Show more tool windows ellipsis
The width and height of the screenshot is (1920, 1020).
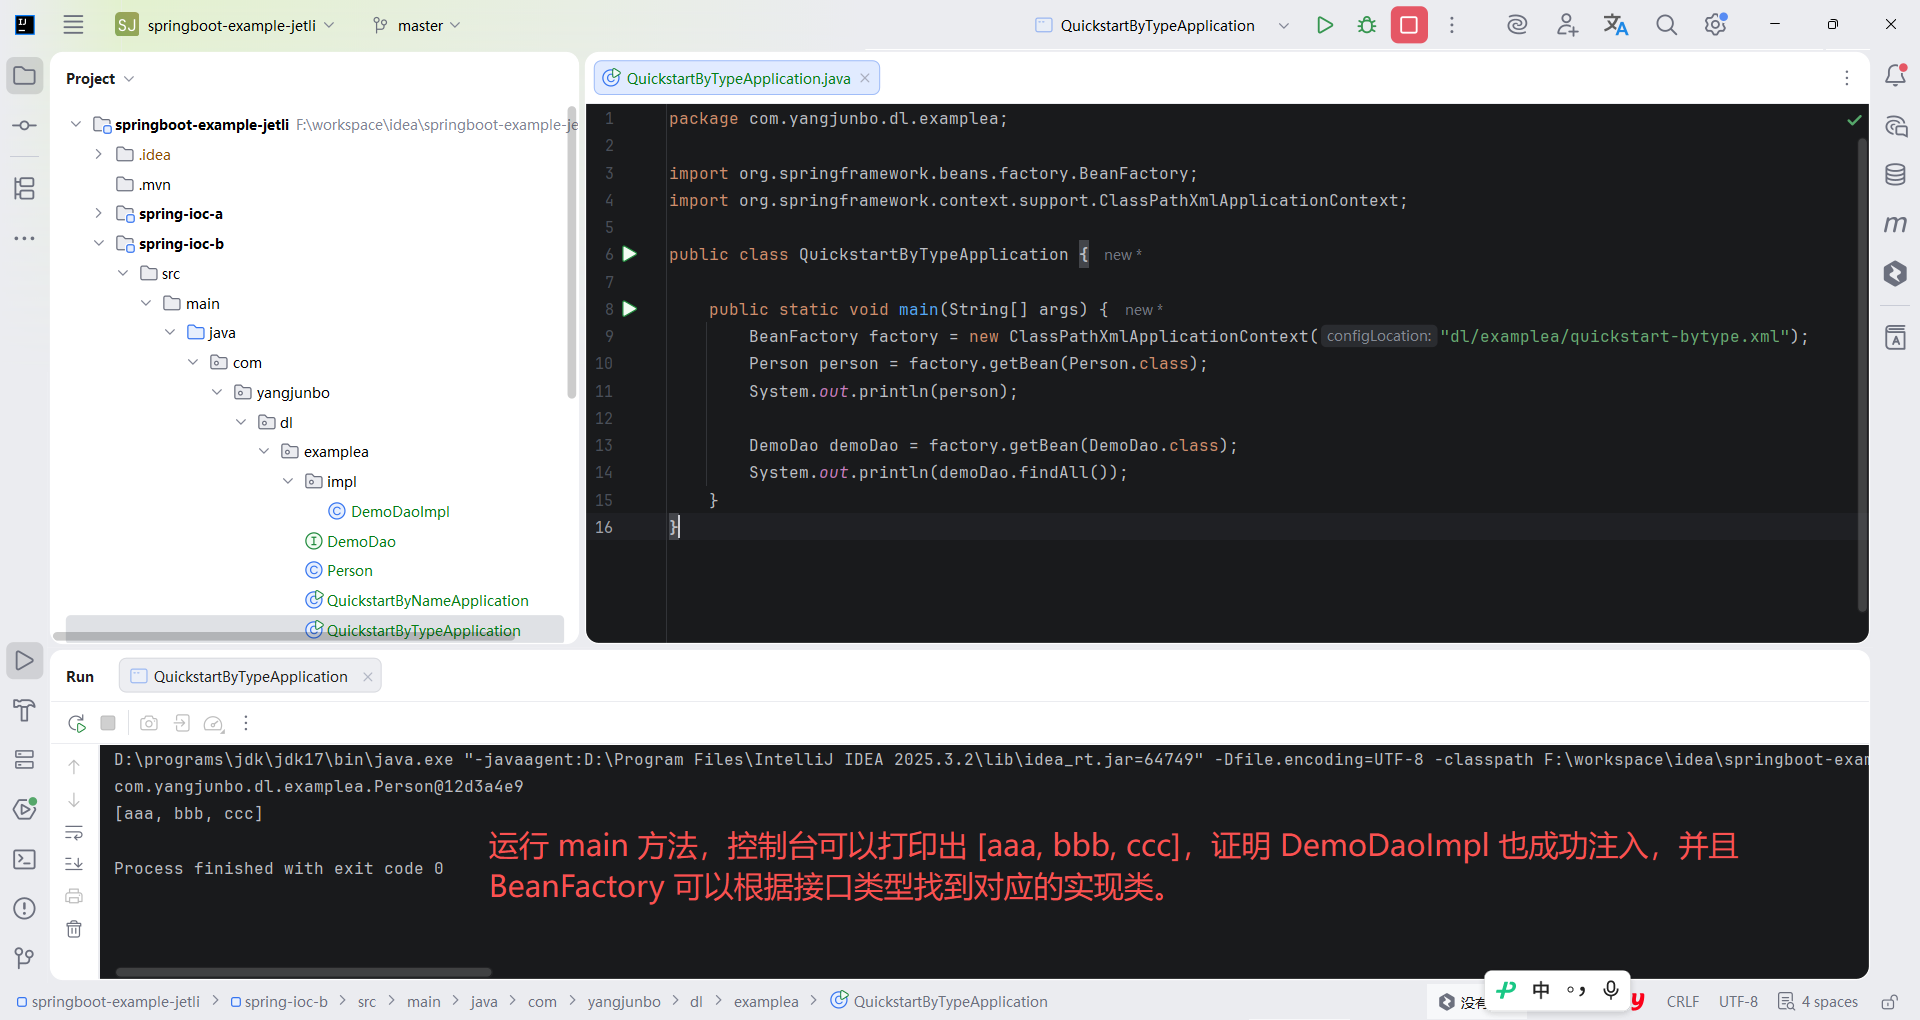[x=25, y=238]
